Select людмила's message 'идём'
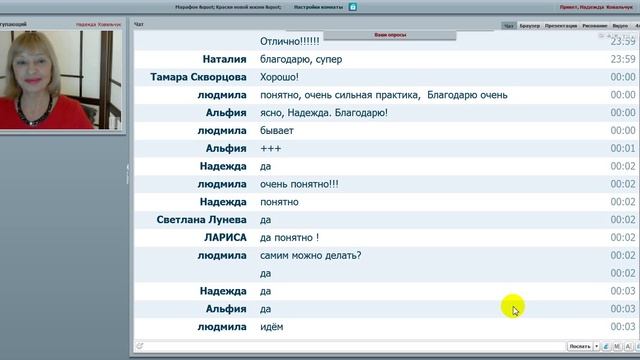Viewport: 640px width, 360px height. click(x=271, y=327)
